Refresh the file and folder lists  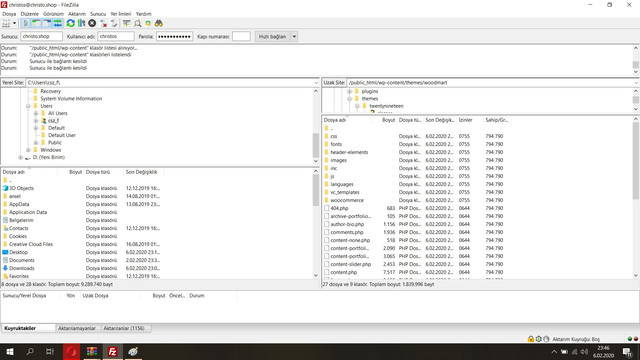point(71,23)
